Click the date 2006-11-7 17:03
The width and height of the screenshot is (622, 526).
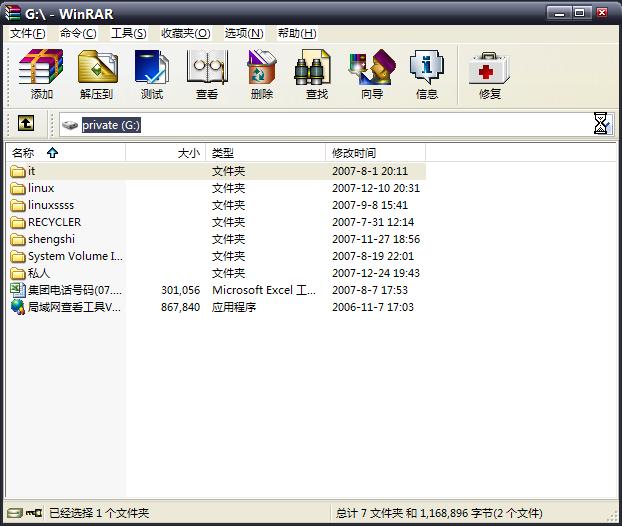coord(373,307)
